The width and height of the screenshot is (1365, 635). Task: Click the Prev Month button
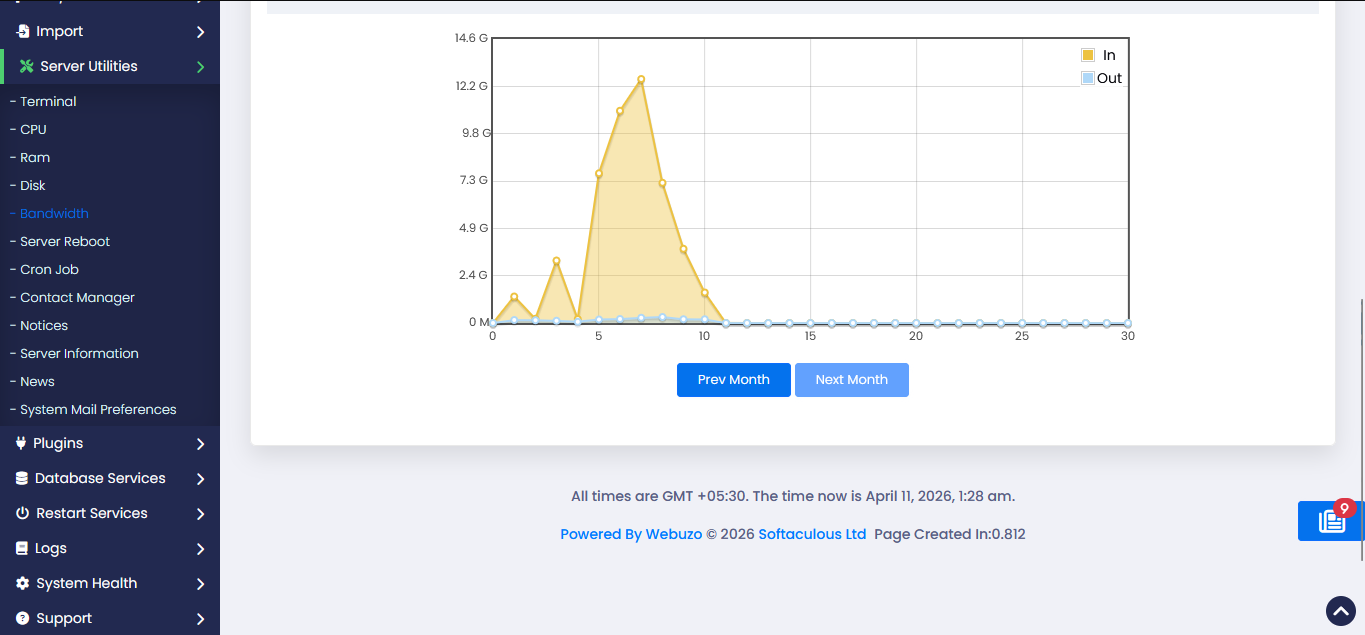pos(733,380)
